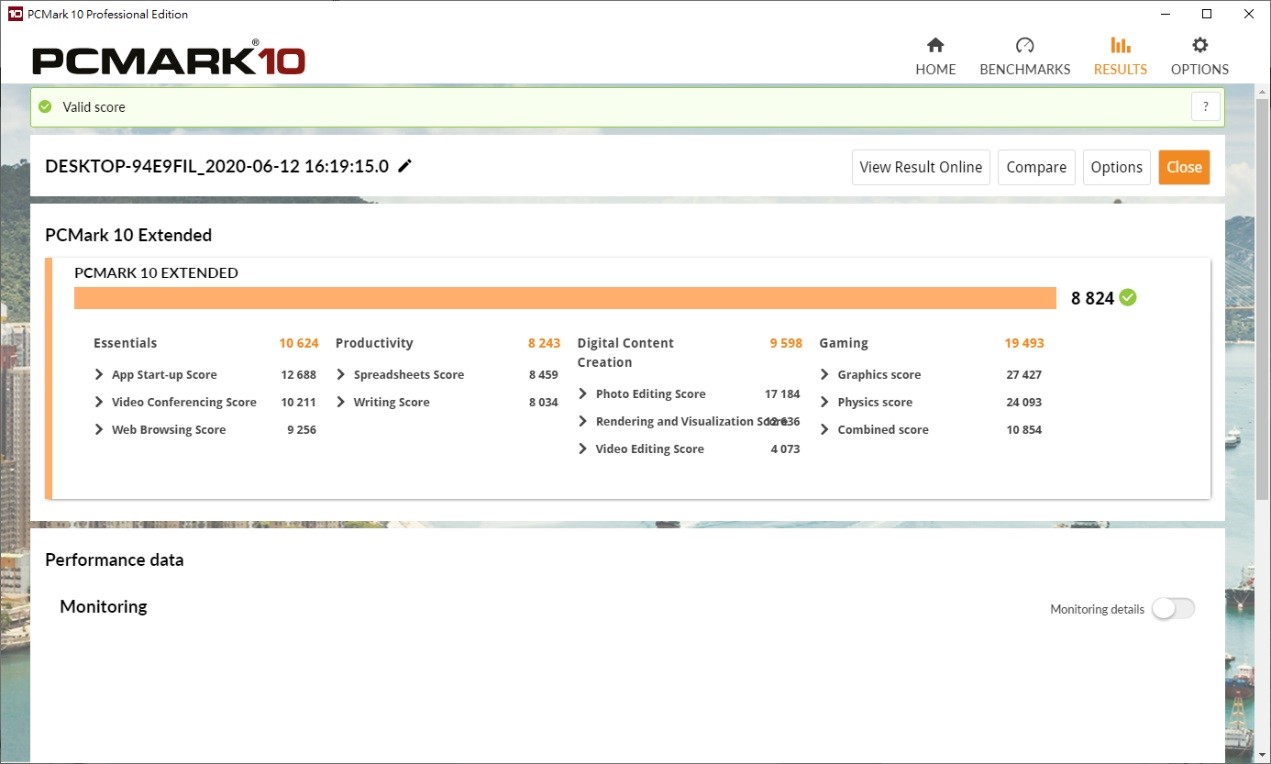Click the orange overall score bar

pos(565,298)
